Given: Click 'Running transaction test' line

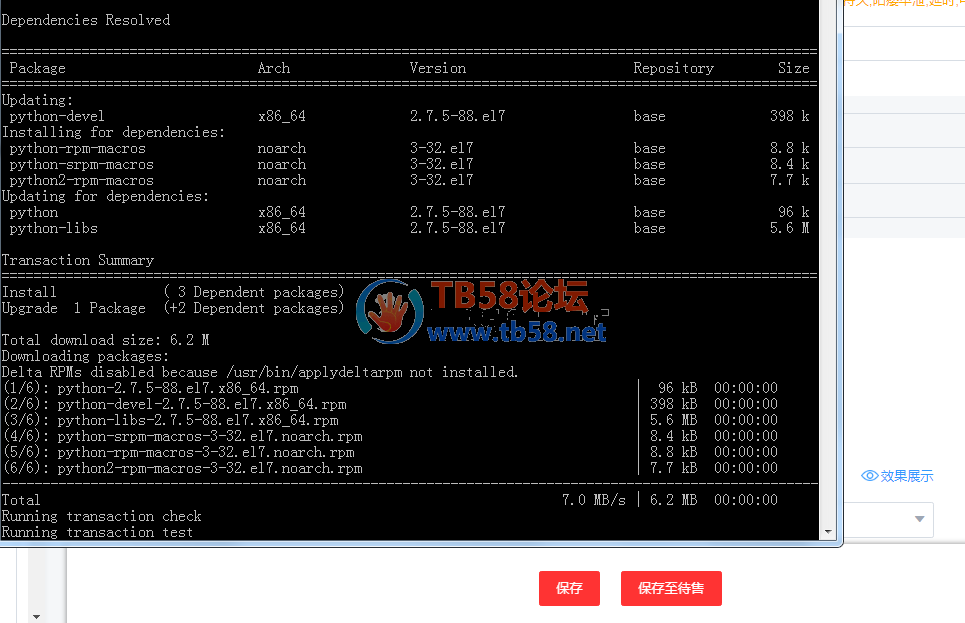Looking at the screenshot, I should coord(97,533).
